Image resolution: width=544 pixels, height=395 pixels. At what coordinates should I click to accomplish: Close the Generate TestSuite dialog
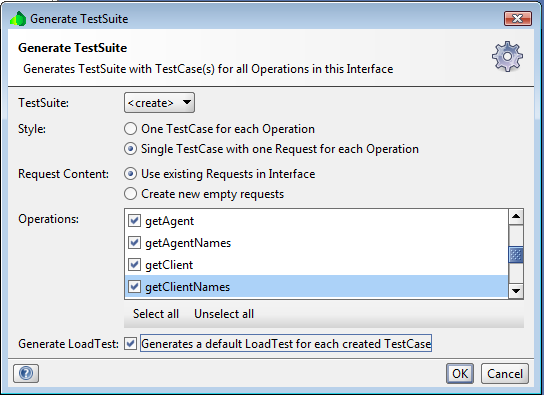[518, 18]
